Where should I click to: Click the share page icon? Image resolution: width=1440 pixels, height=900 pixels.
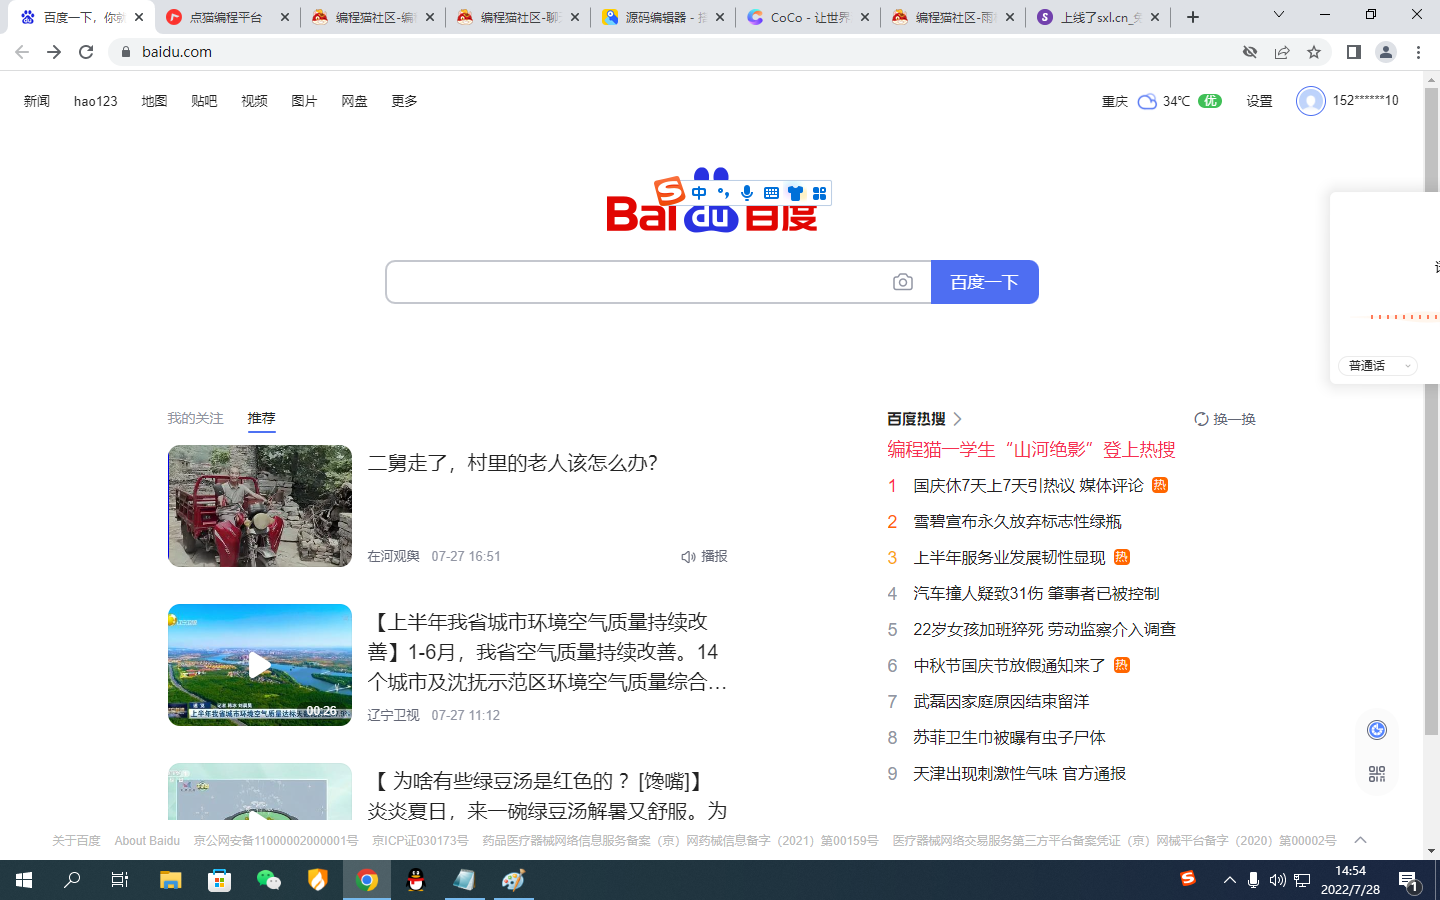click(1282, 52)
